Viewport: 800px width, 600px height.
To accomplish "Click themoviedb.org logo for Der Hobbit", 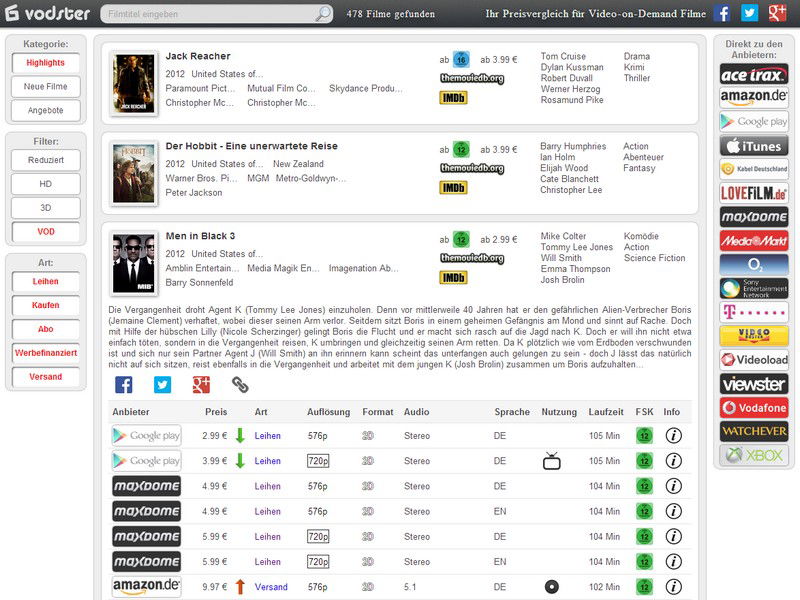I will pyautogui.click(x=471, y=169).
